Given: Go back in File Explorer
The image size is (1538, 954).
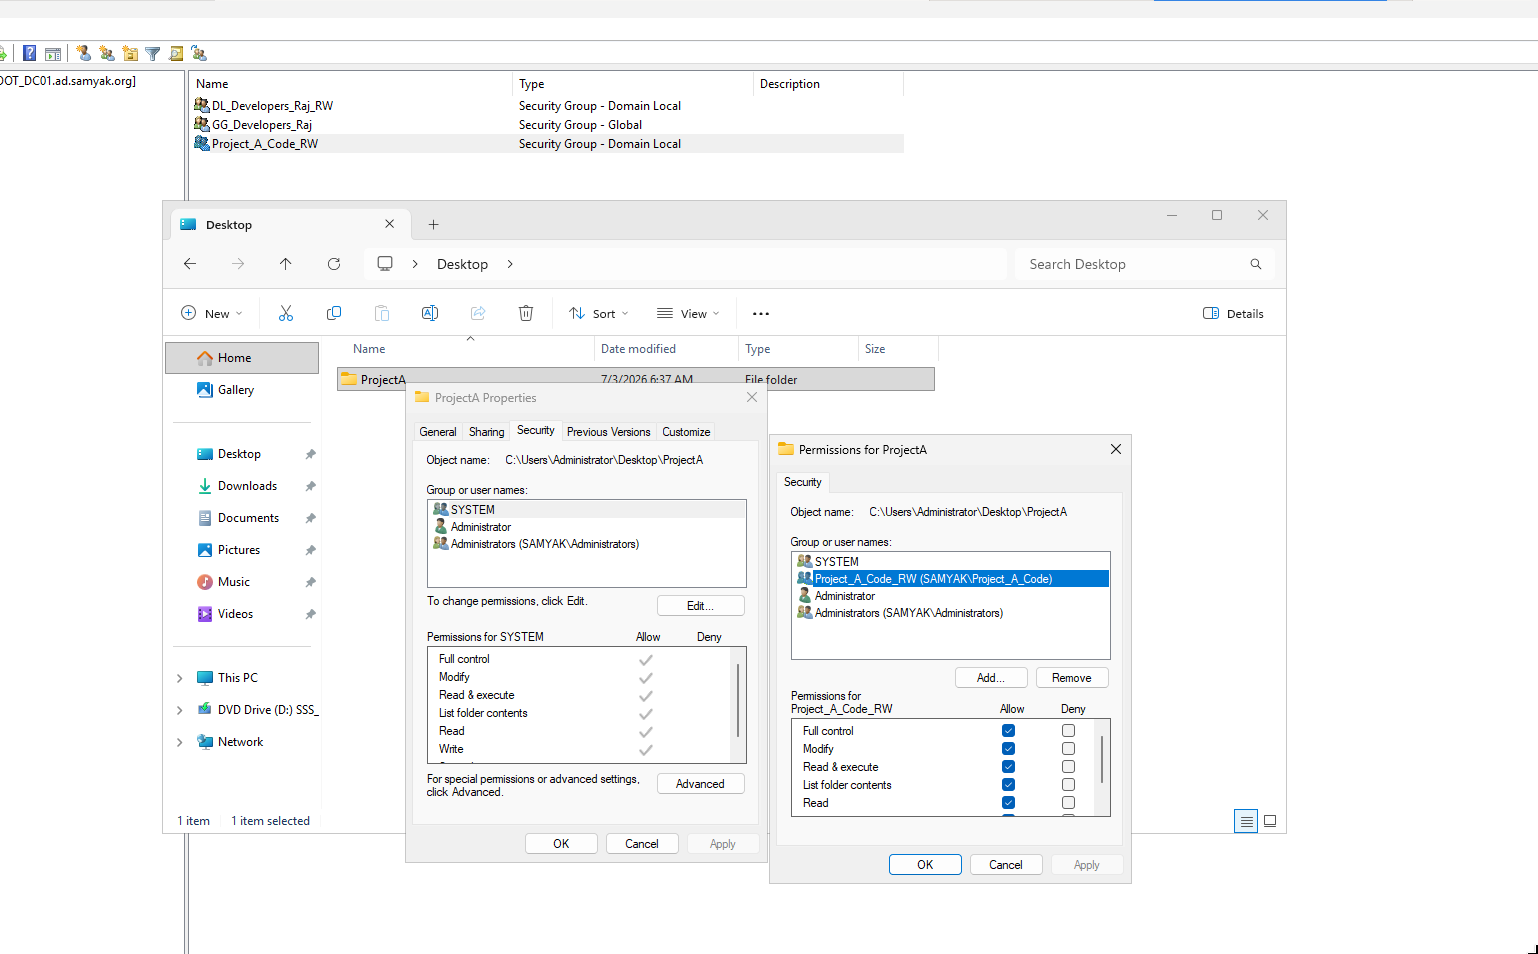Looking at the screenshot, I should [190, 264].
